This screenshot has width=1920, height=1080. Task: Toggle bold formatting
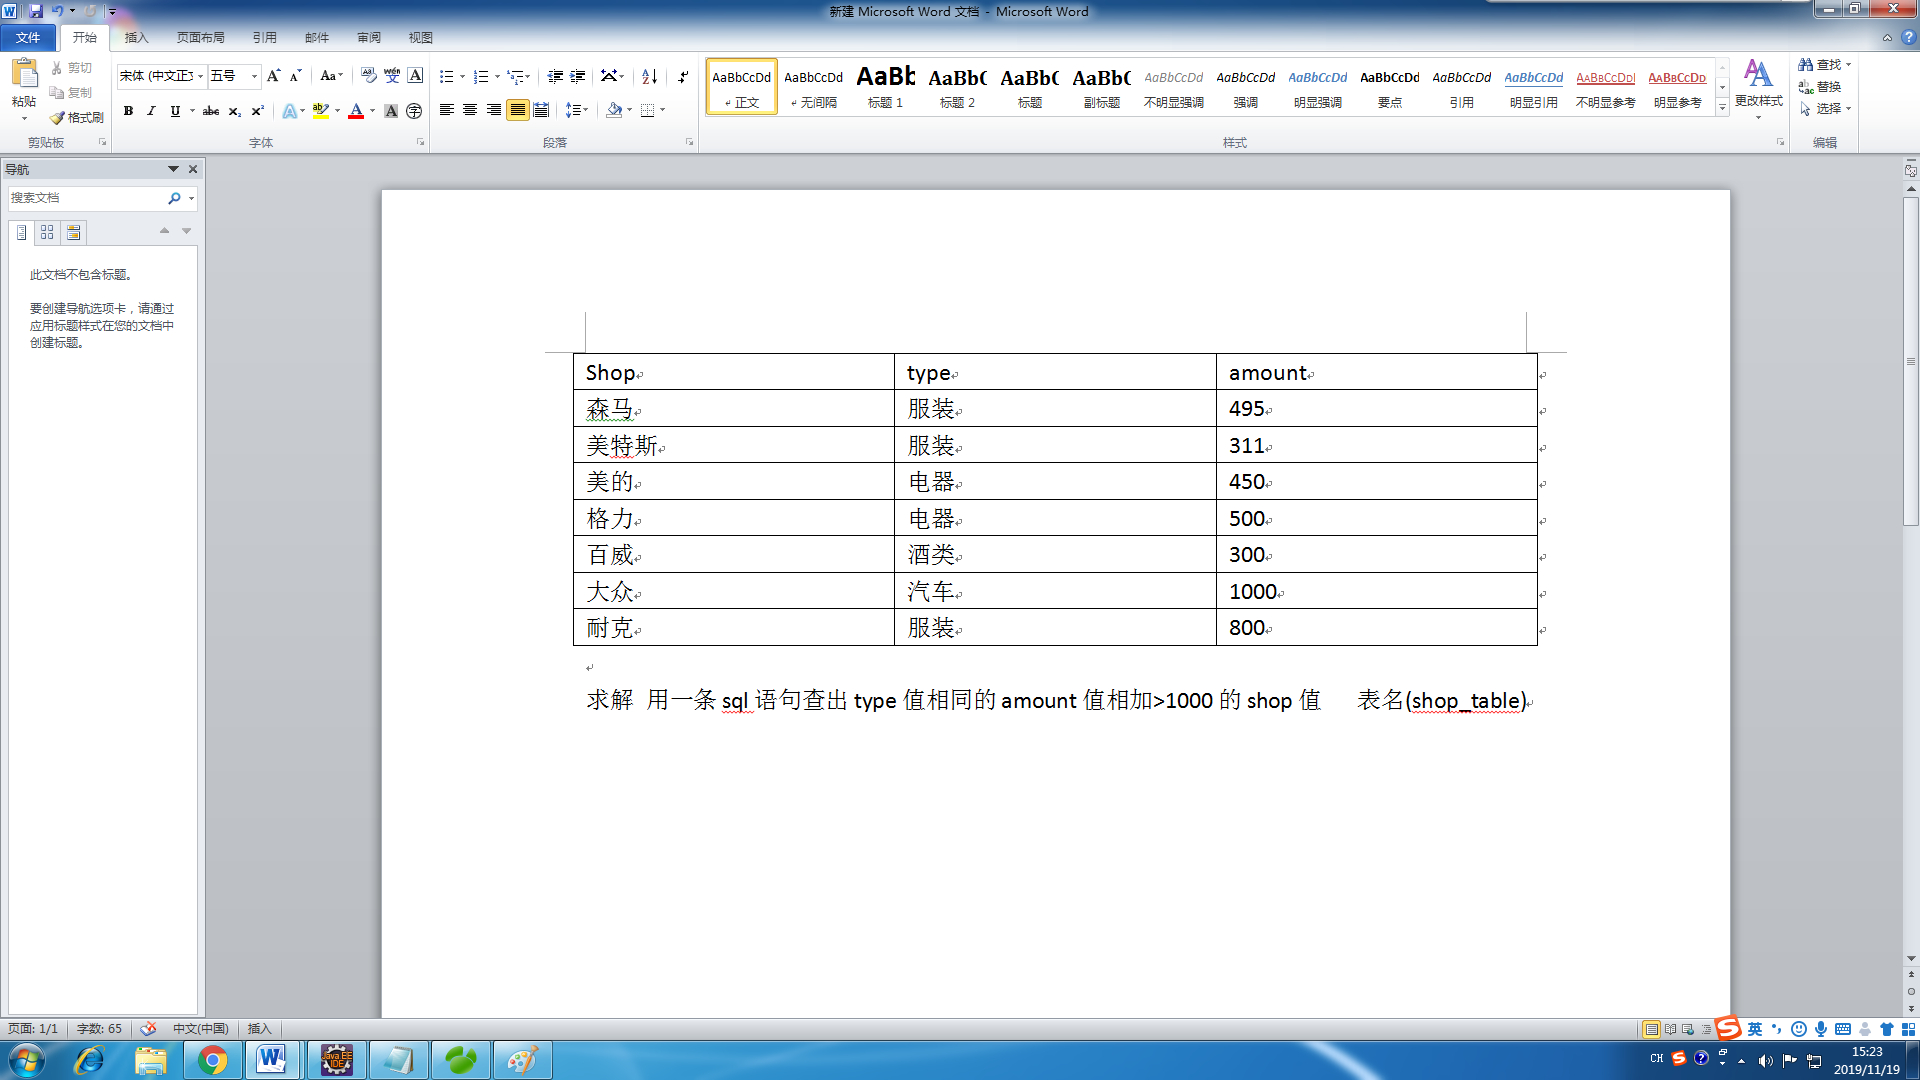click(128, 111)
